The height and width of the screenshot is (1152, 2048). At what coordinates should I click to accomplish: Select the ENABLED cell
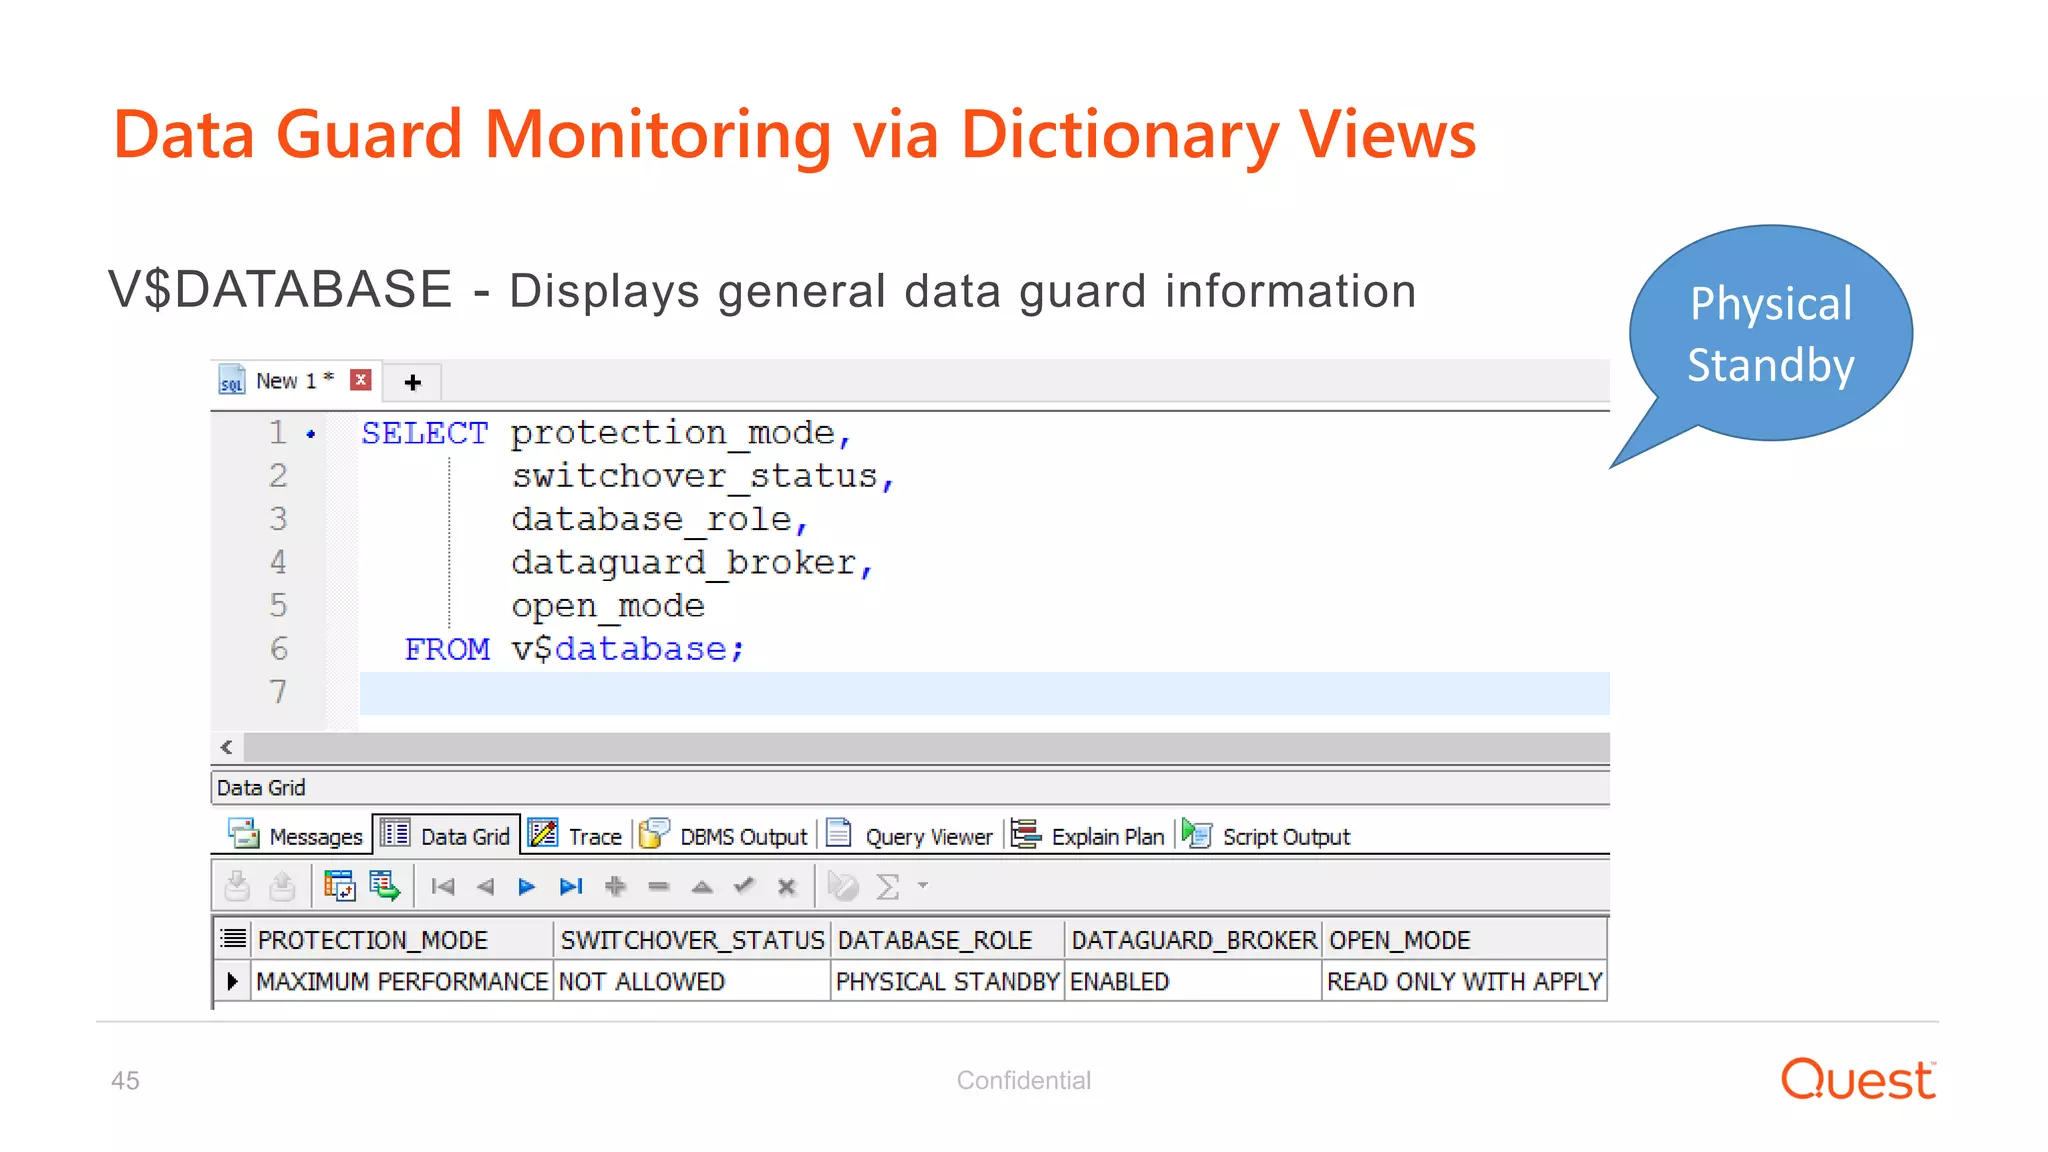click(x=1194, y=981)
